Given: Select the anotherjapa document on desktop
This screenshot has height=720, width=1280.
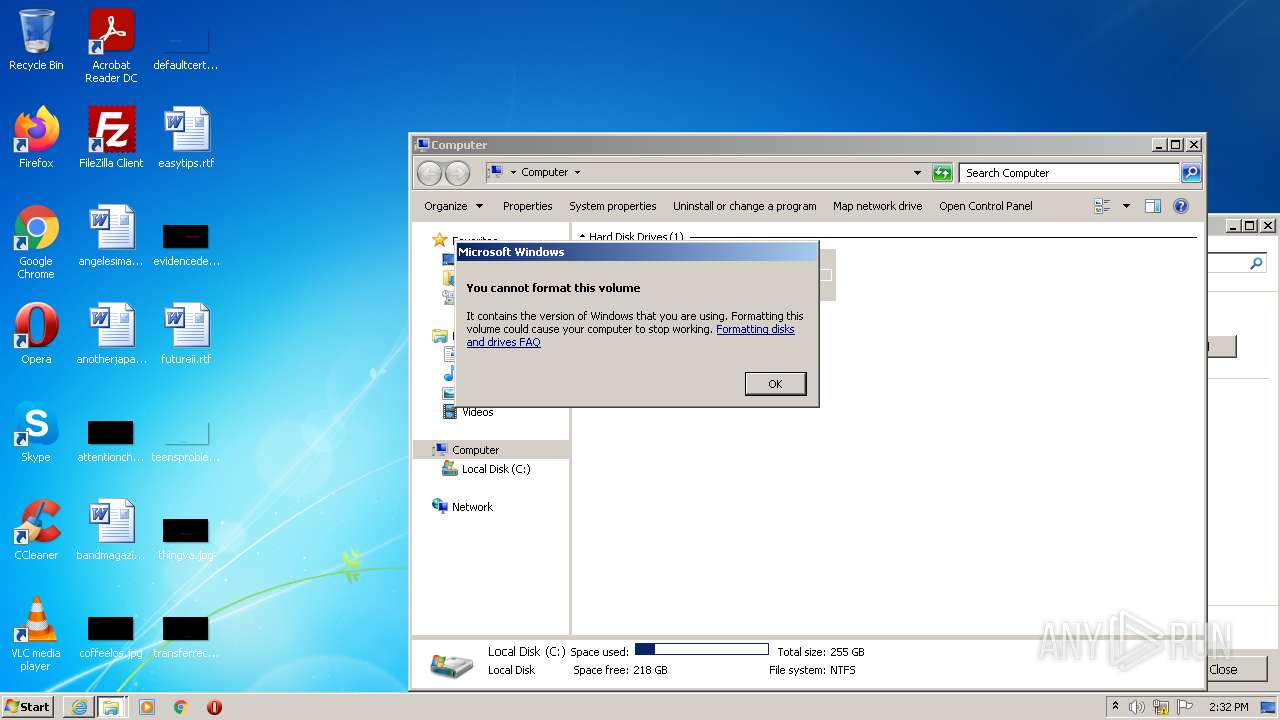Looking at the screenshot, I should point(111,334).
